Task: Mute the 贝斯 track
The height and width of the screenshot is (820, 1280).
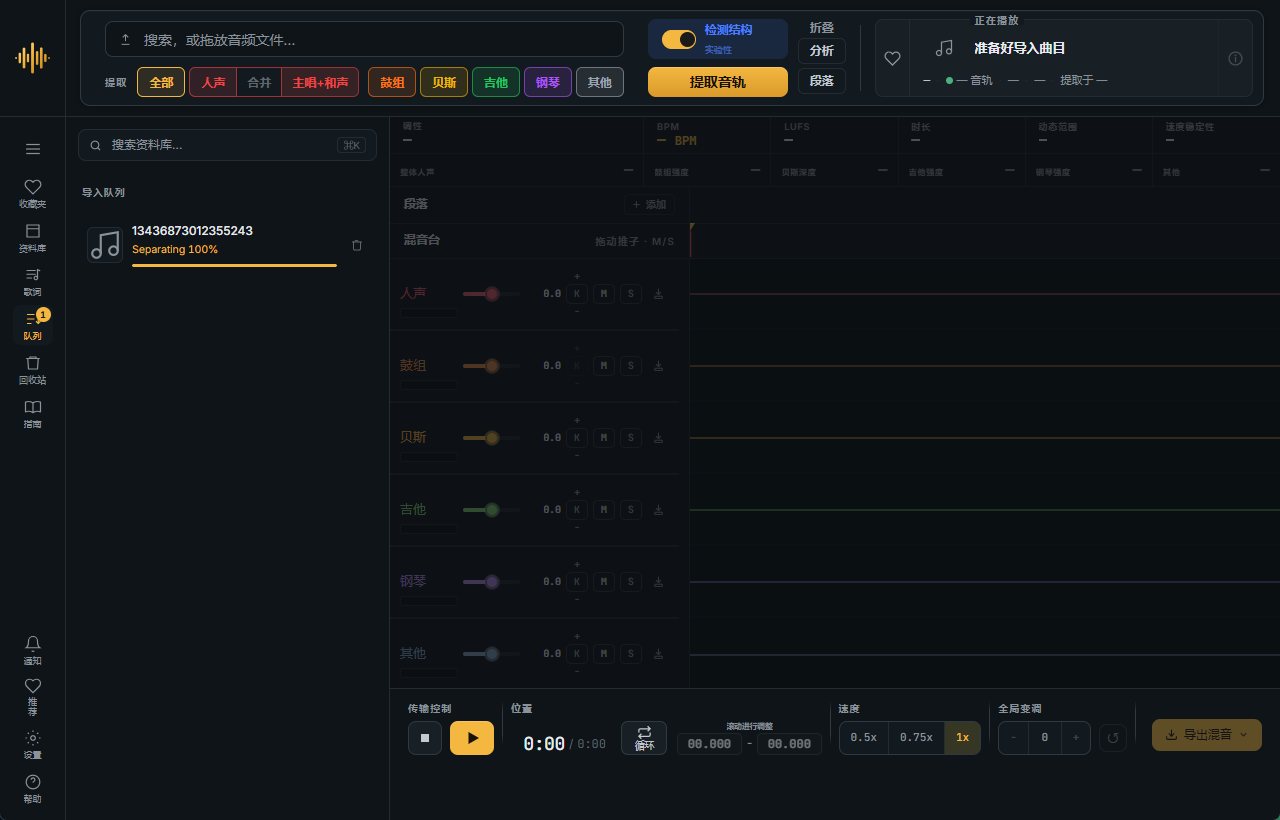Action: point(604,438)
